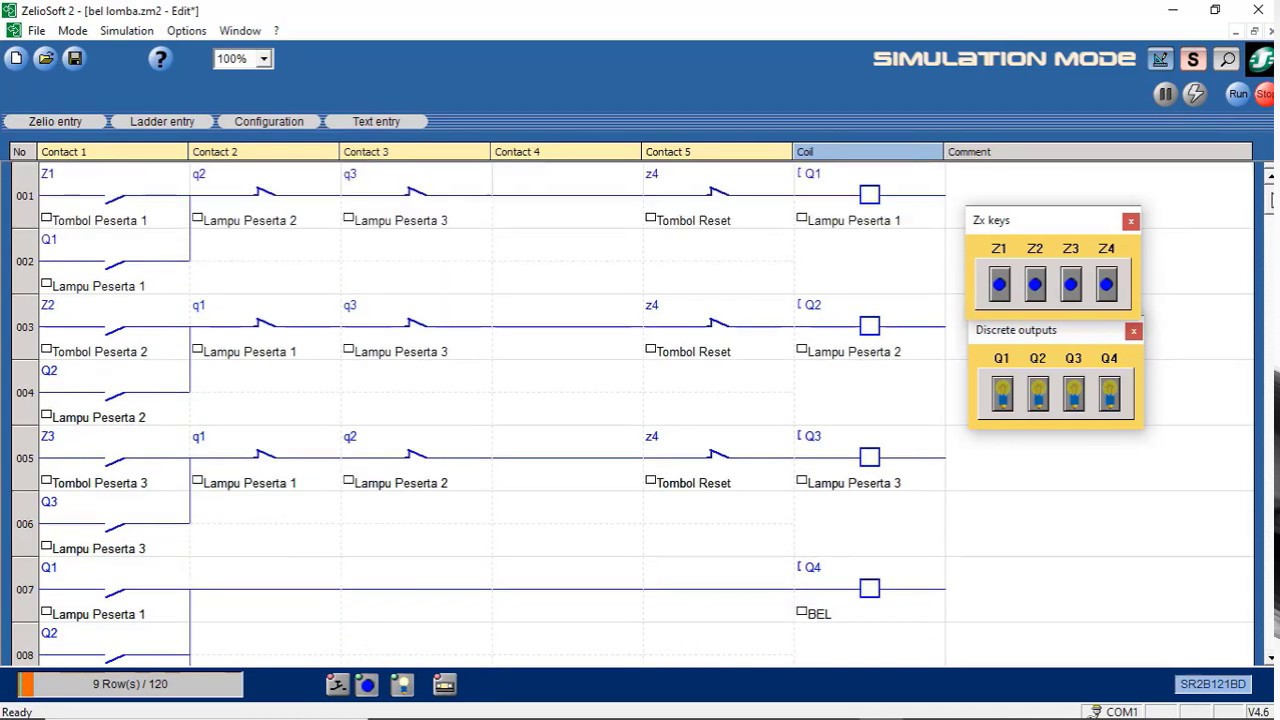Open the front panel display icon in bottom toolbar
This screenshot has height=720, width=1280.
(x=445, y=685)
